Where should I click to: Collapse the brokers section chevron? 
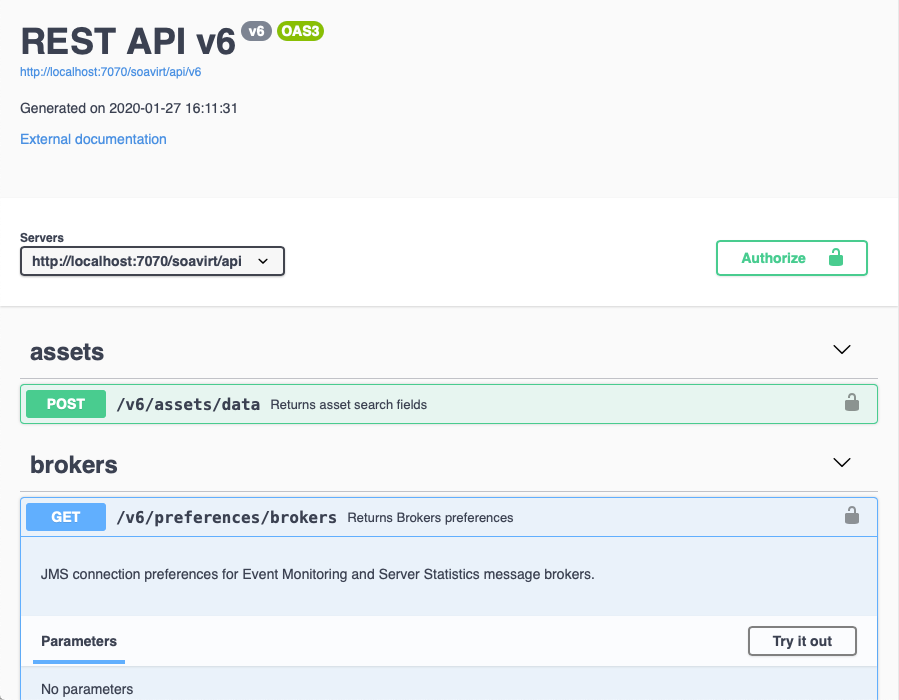(x=842, y=462)
